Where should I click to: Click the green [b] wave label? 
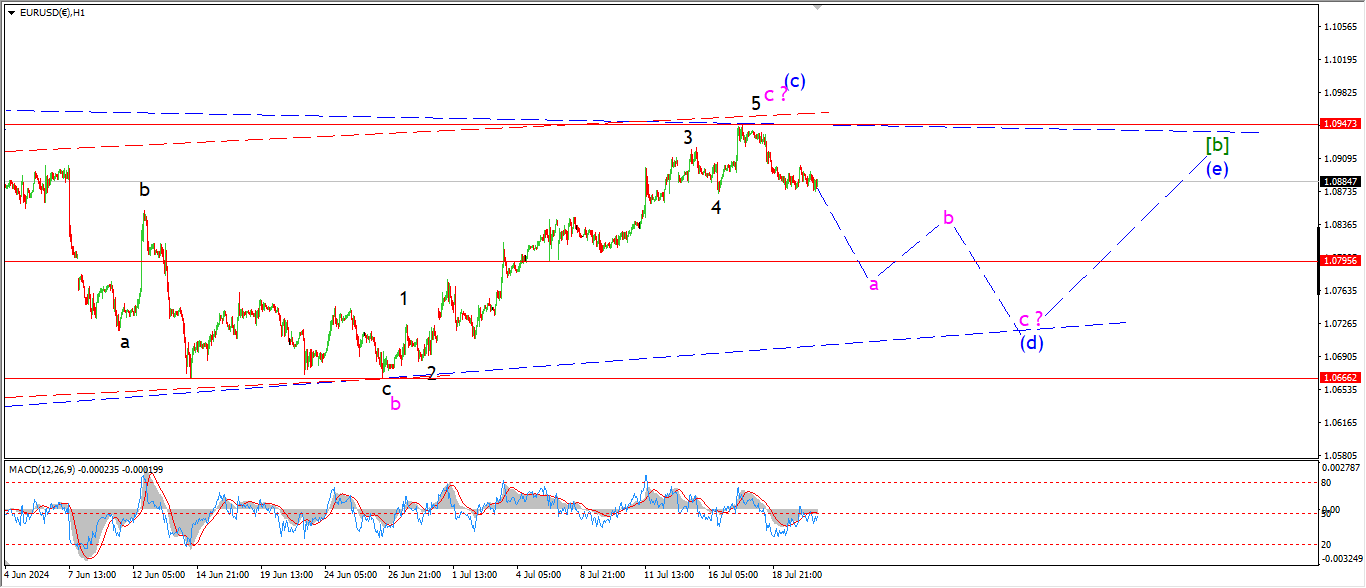1216,145
